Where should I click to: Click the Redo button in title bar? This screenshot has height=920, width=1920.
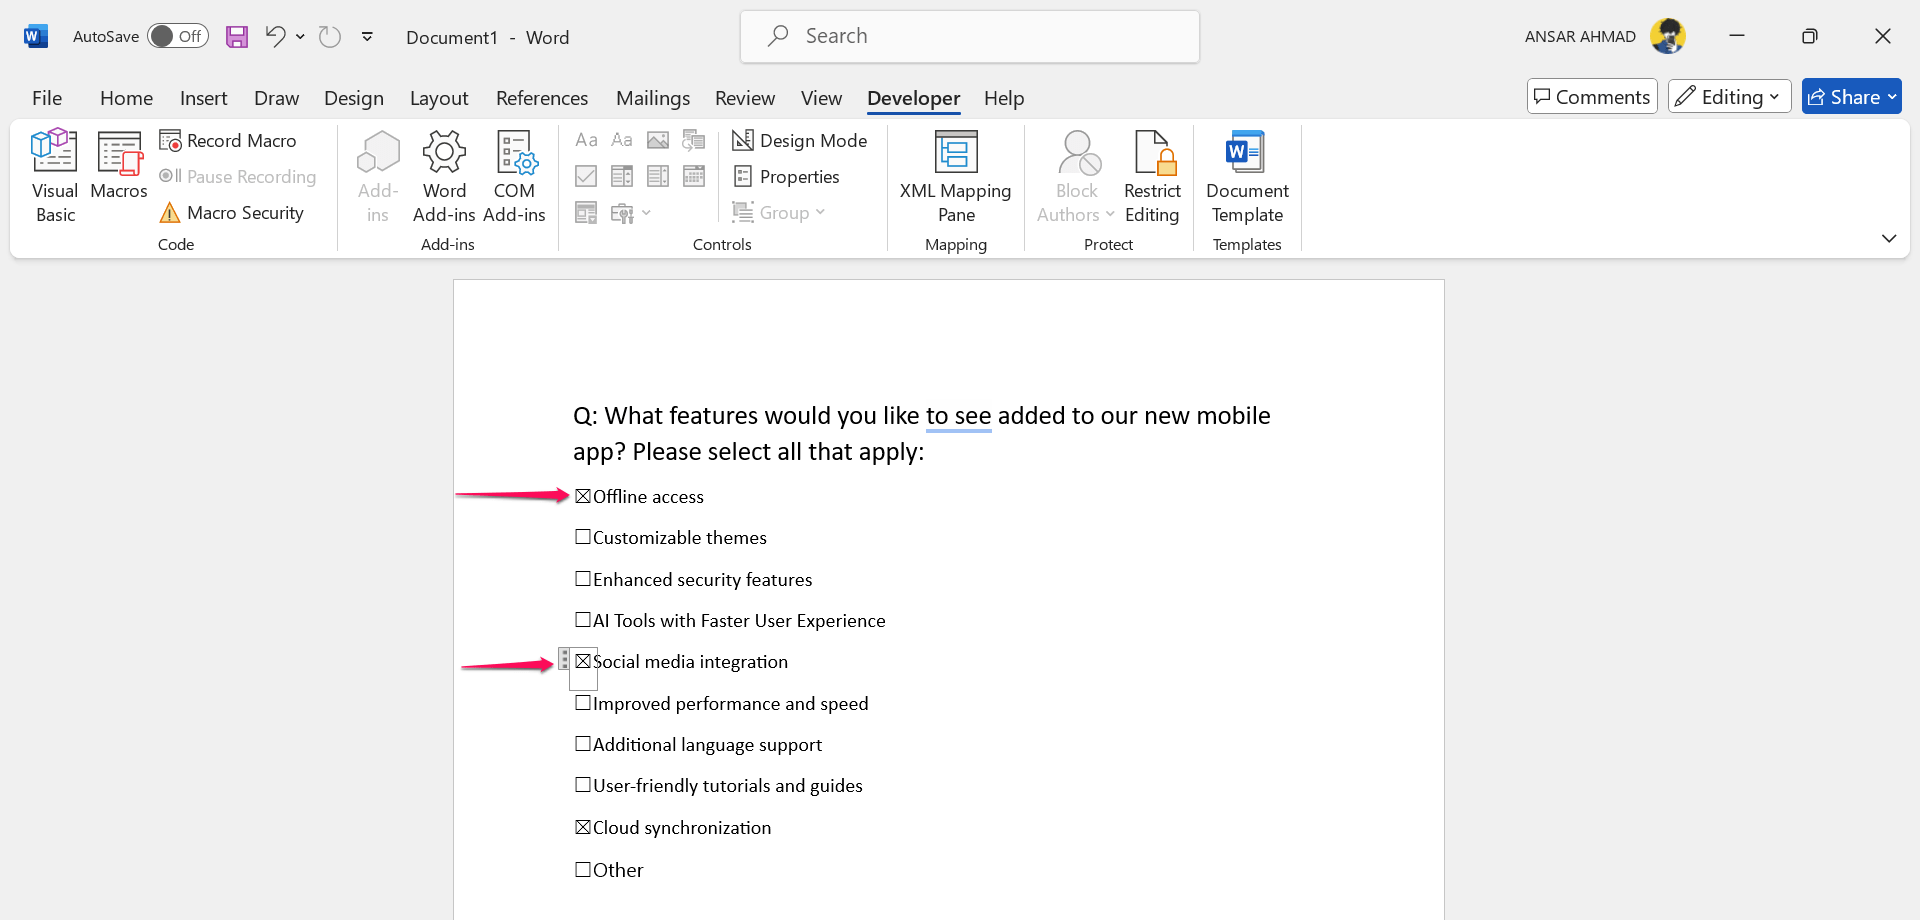330,37
